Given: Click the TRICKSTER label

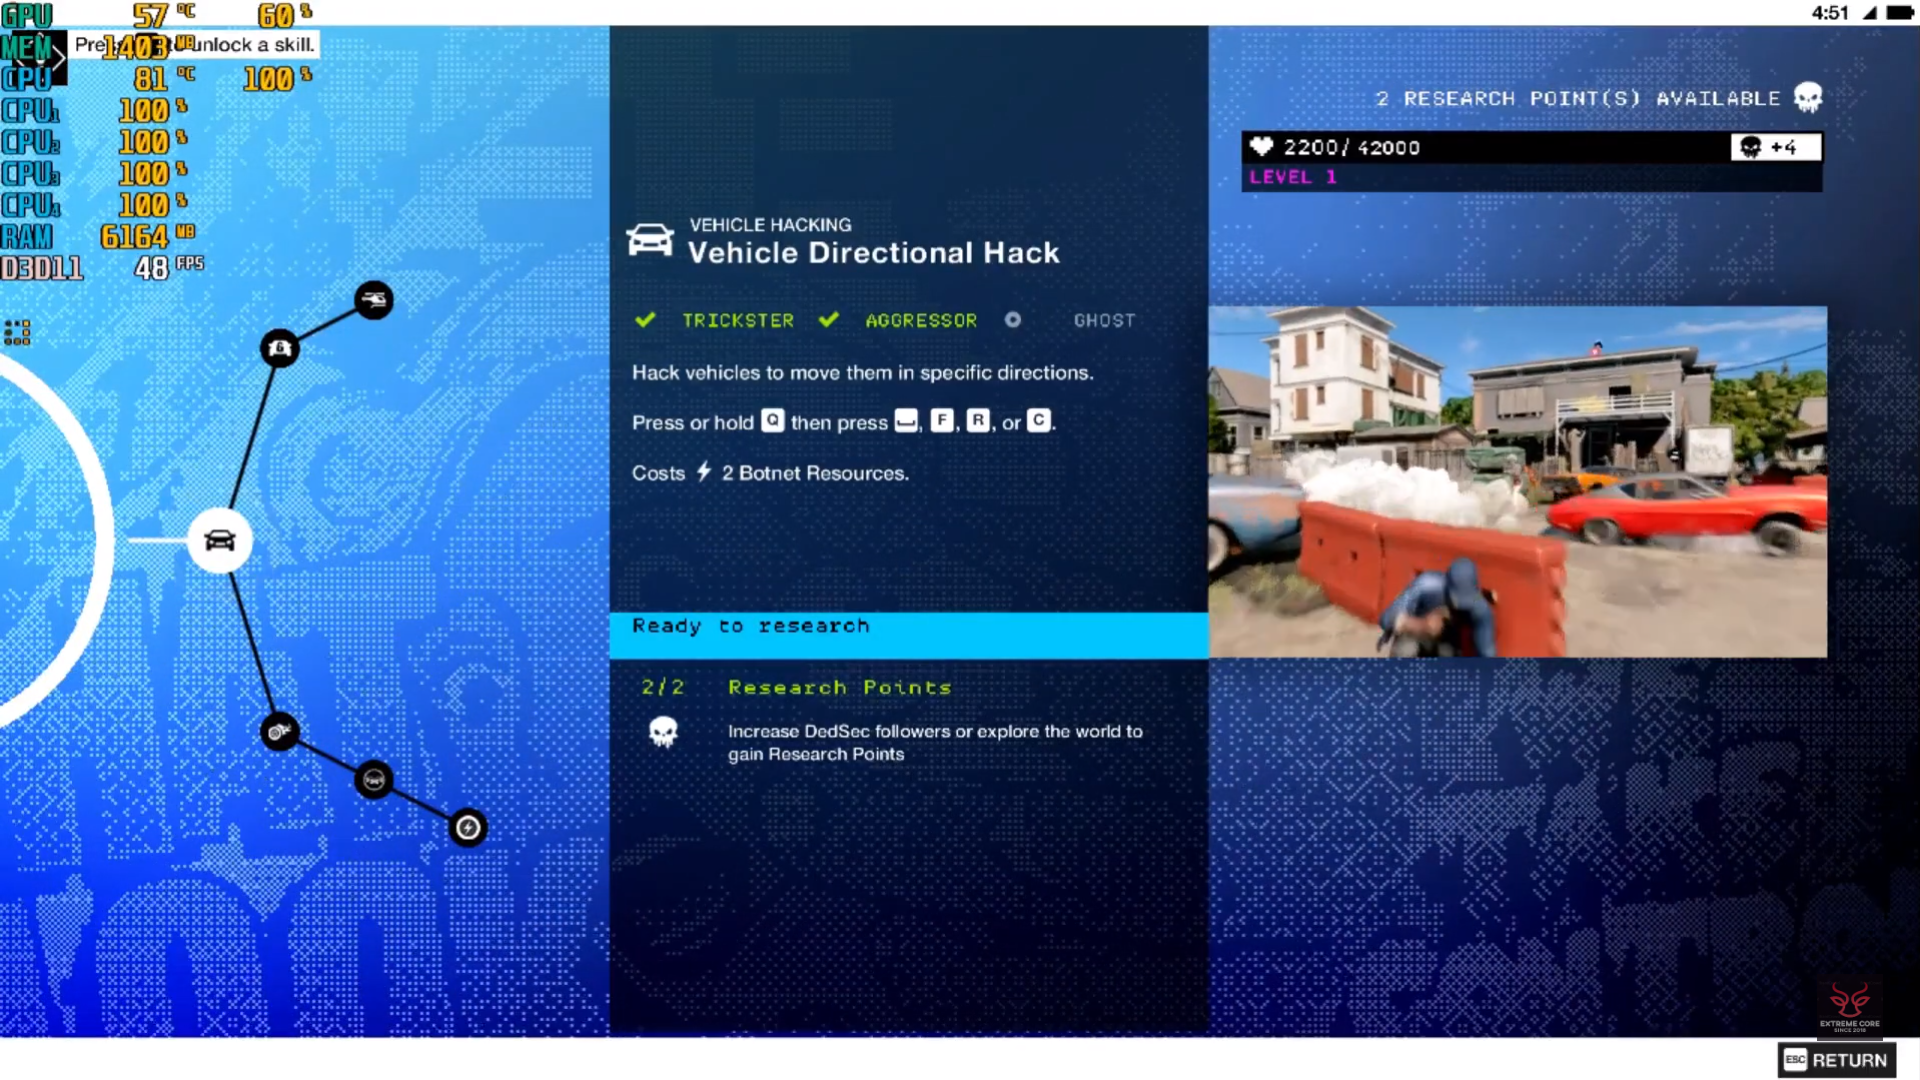Looking at the screenshot, I should [738, 320].
